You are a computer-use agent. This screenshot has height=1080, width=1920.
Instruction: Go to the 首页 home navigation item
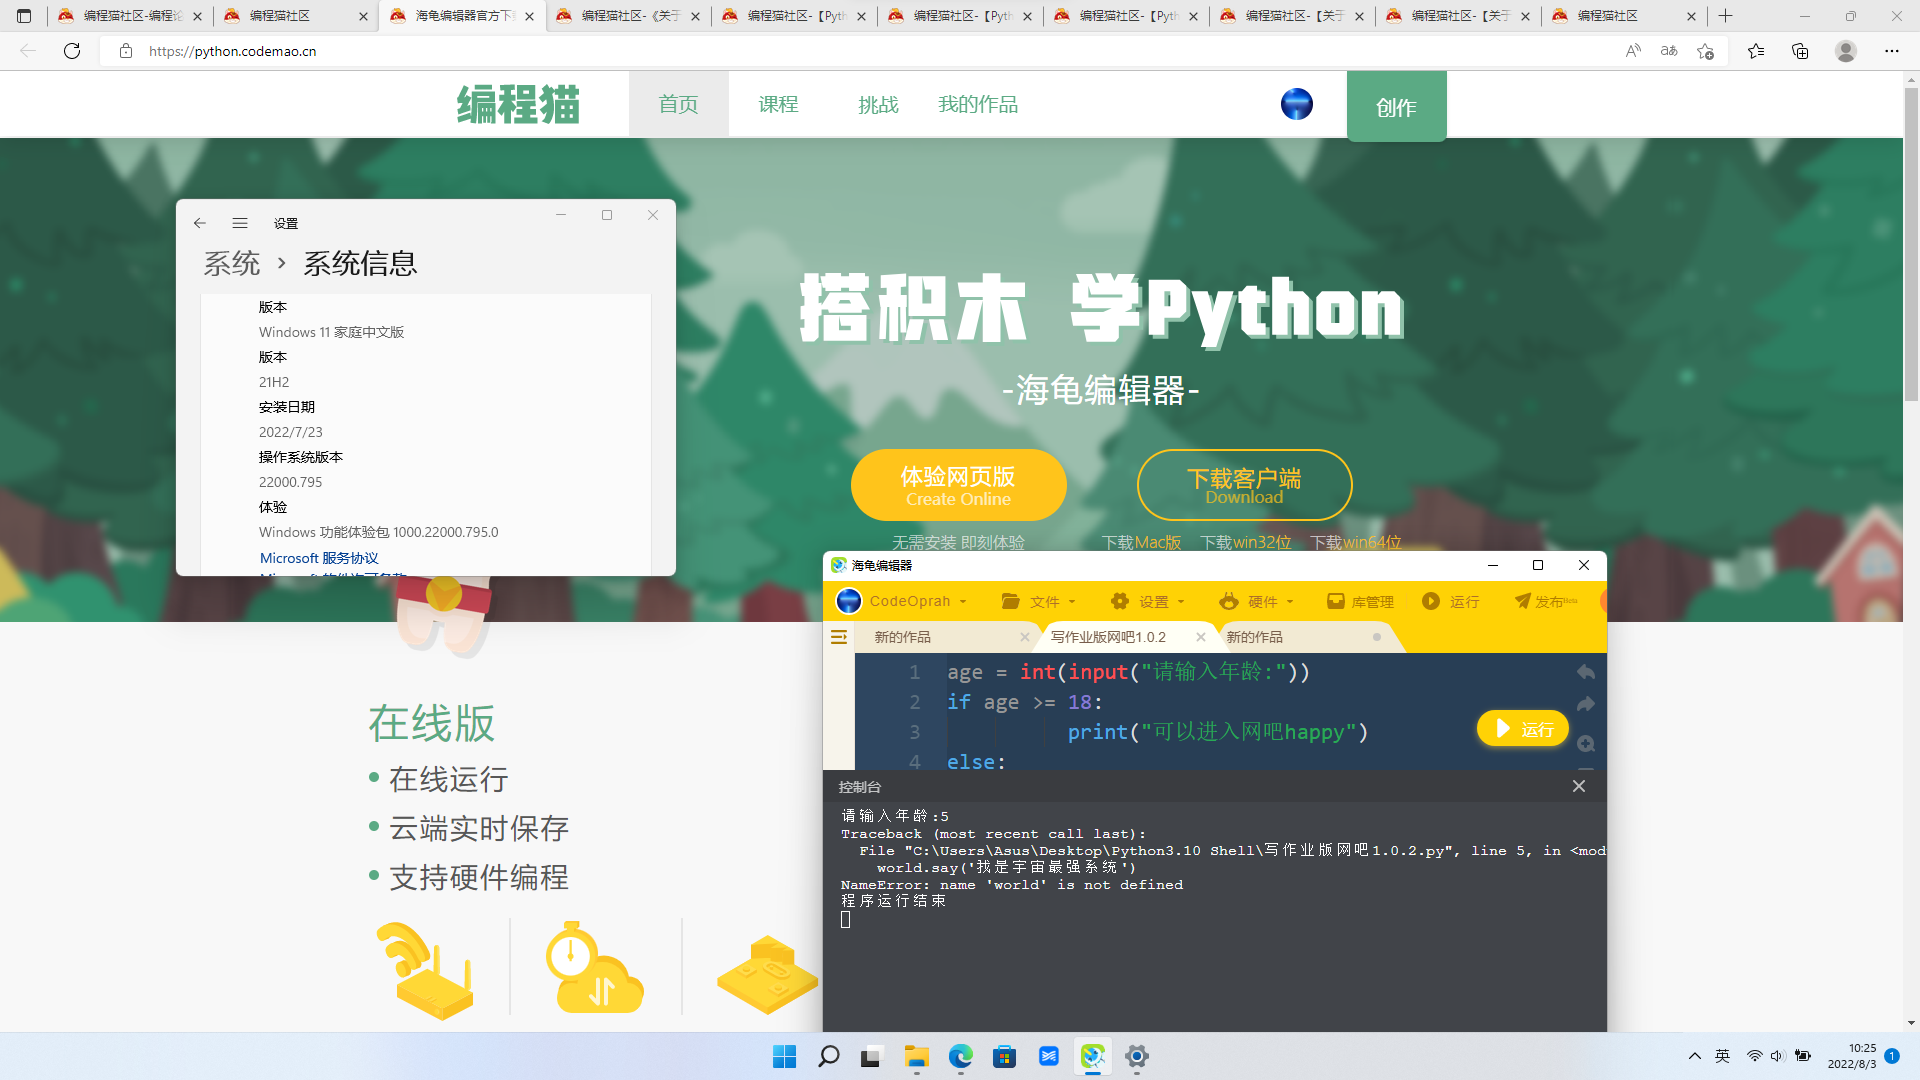679,104
